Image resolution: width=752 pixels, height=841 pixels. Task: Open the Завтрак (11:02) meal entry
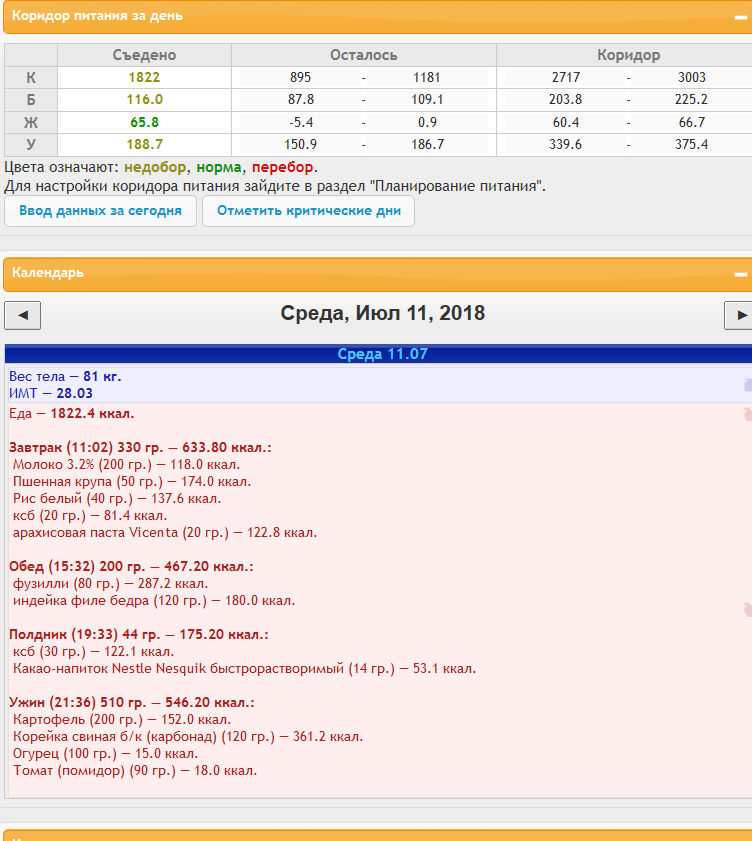pos(140,447)
